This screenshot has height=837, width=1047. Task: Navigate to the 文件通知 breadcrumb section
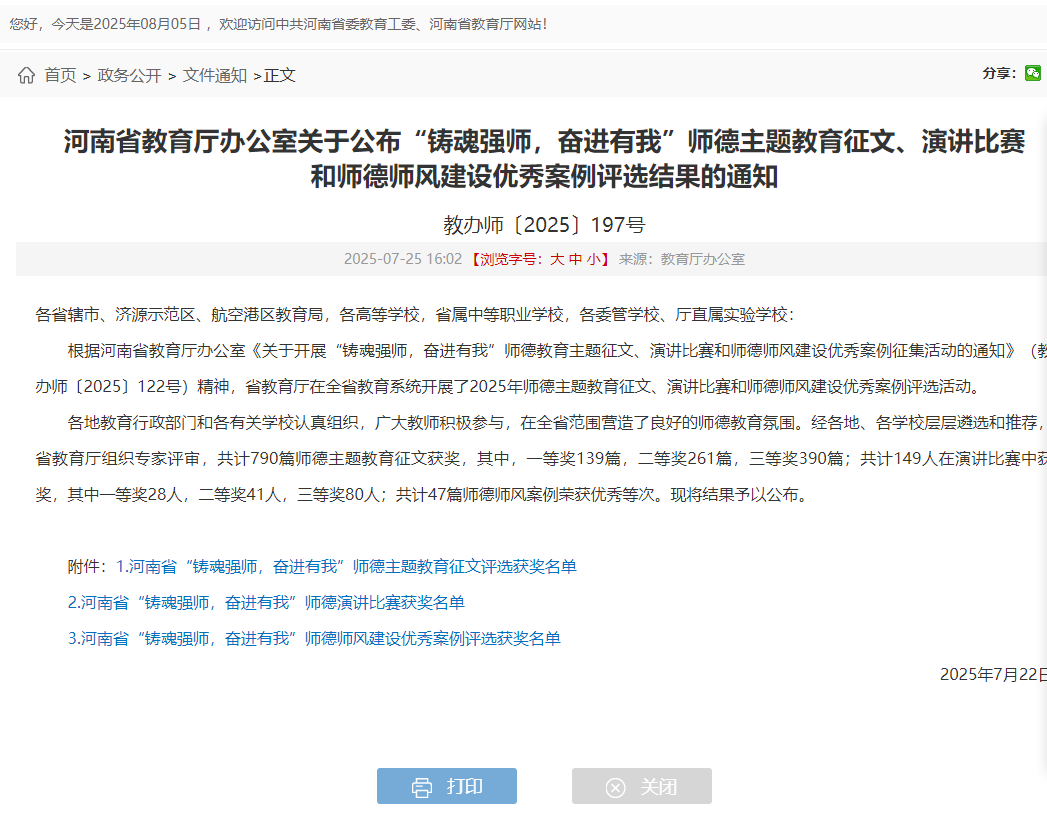[214, 75]
